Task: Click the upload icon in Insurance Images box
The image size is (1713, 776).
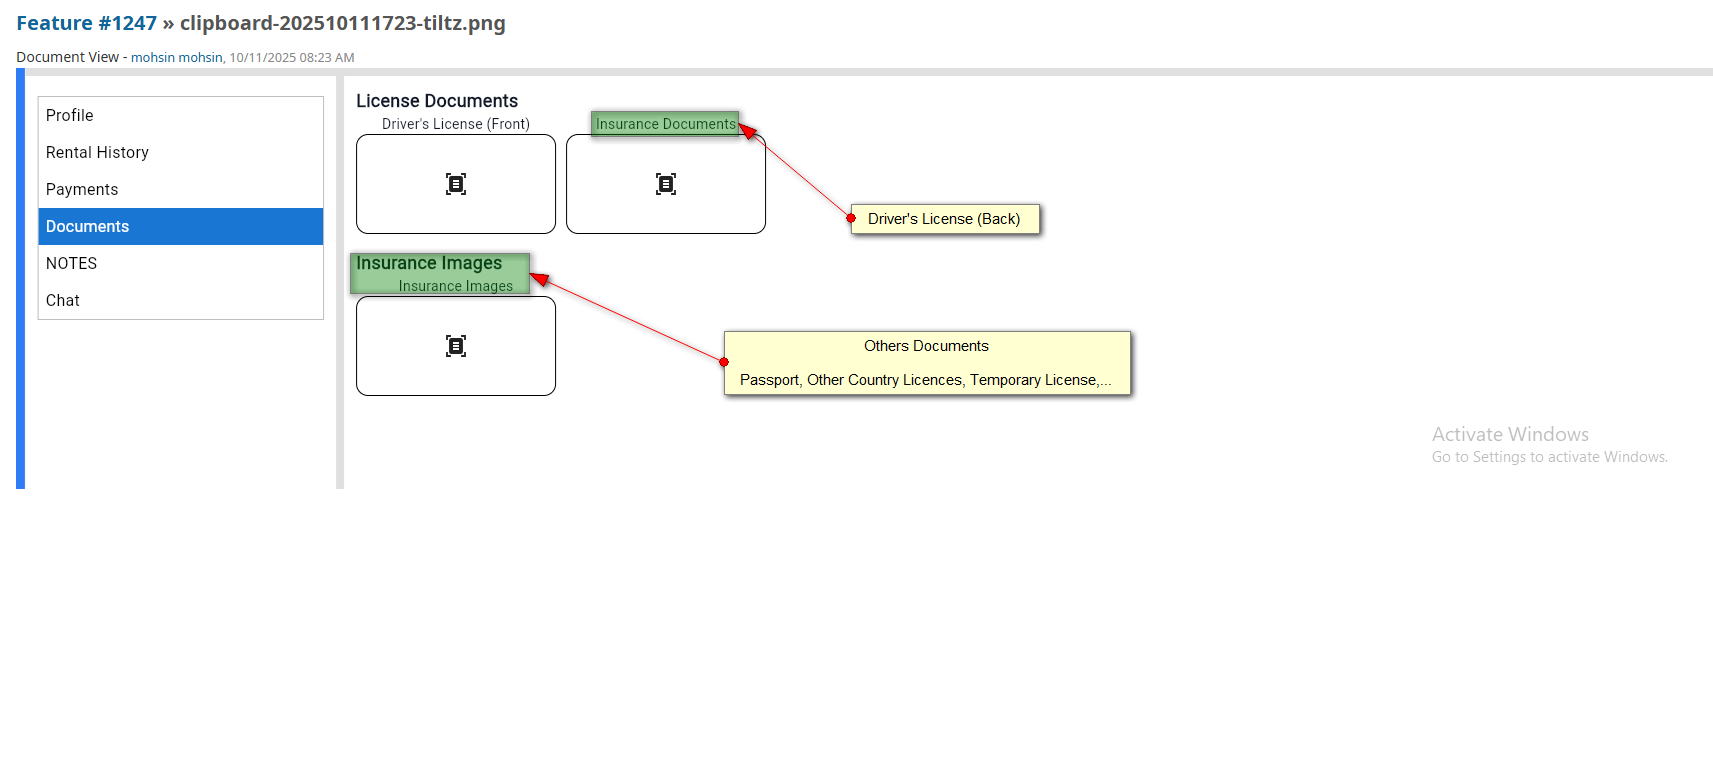Action: tap(456, 346)
